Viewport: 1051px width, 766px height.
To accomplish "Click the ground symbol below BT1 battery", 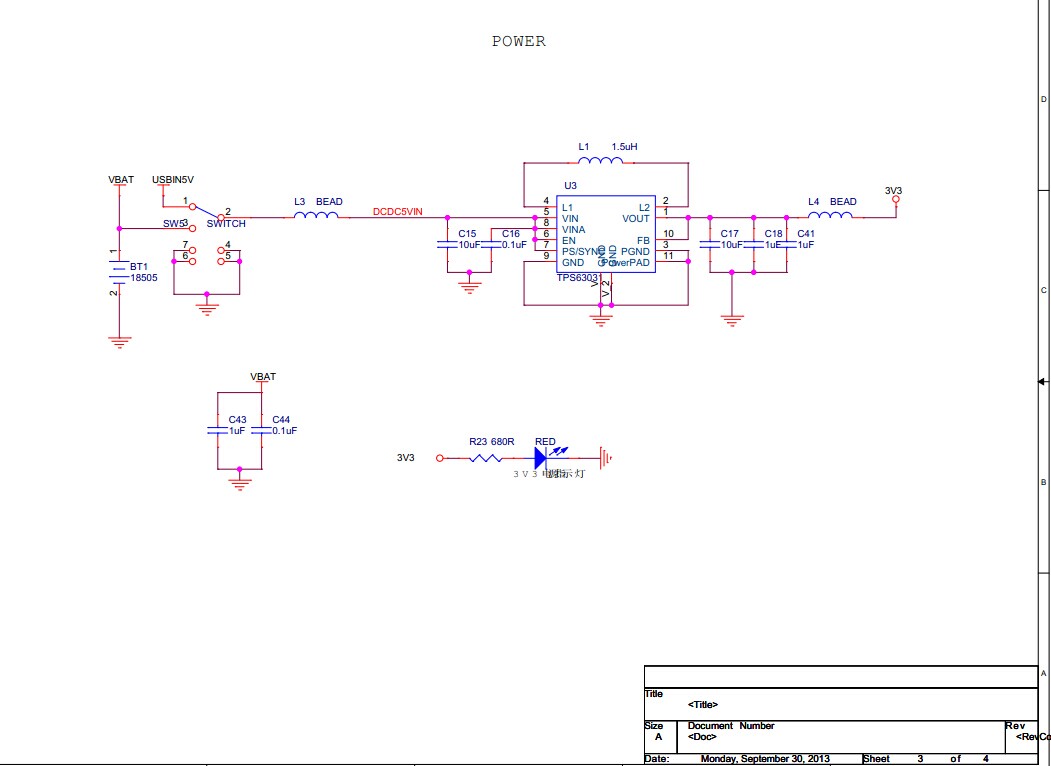I will [119, 341].
